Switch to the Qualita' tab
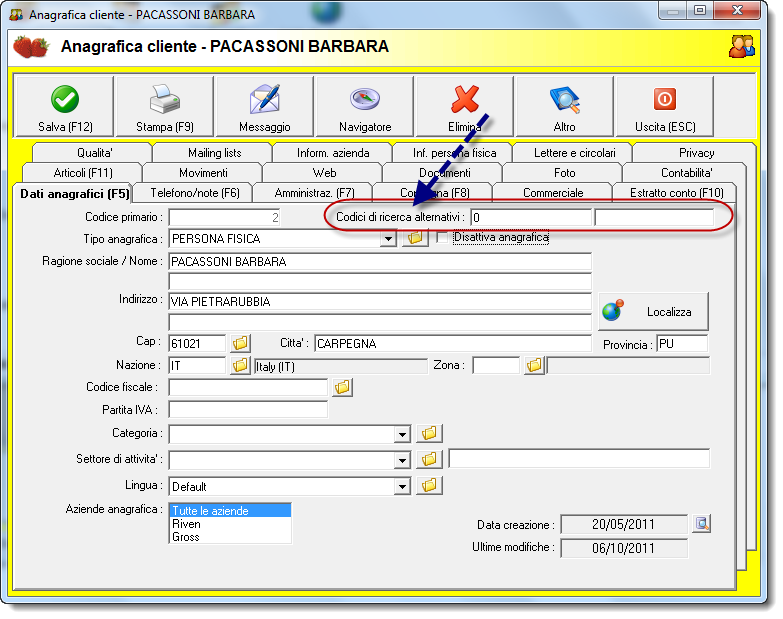Image resolution: width=783 pixels, height=619 pixels. pos(94,153)
